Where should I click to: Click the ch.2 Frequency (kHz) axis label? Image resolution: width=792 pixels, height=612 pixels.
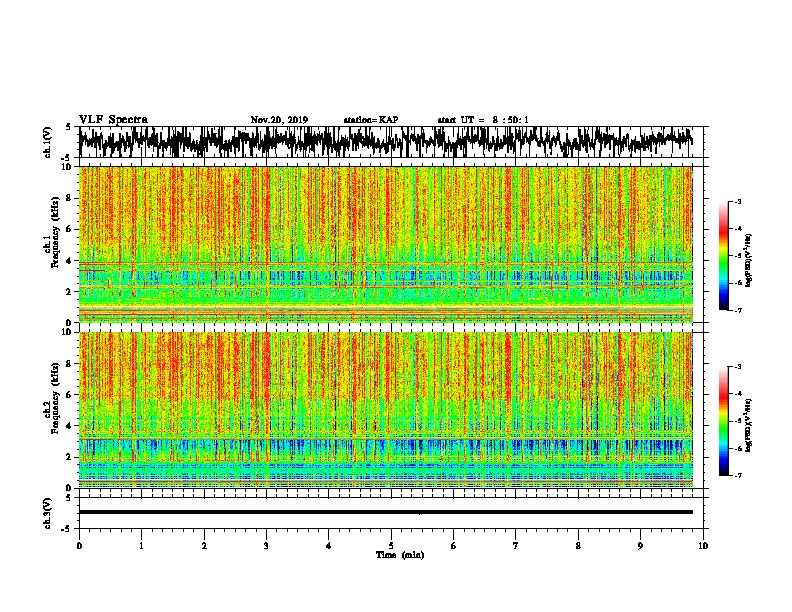pos(51,398)
